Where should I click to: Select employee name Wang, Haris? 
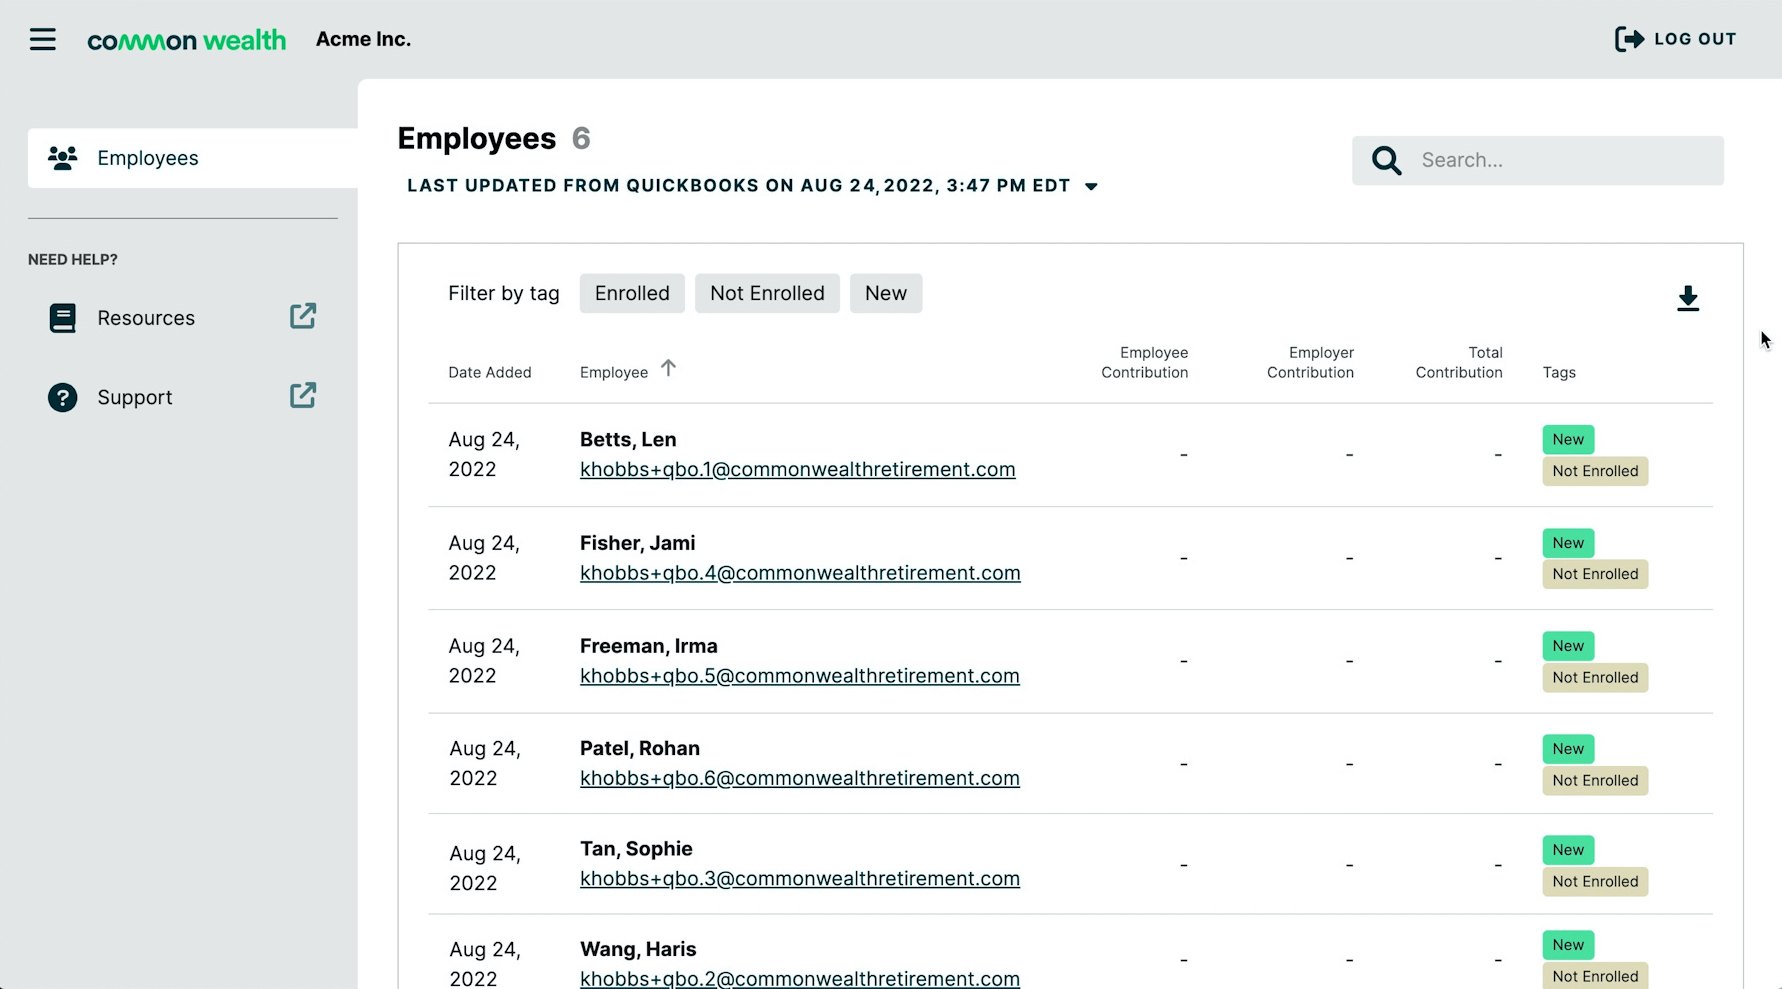638,949
